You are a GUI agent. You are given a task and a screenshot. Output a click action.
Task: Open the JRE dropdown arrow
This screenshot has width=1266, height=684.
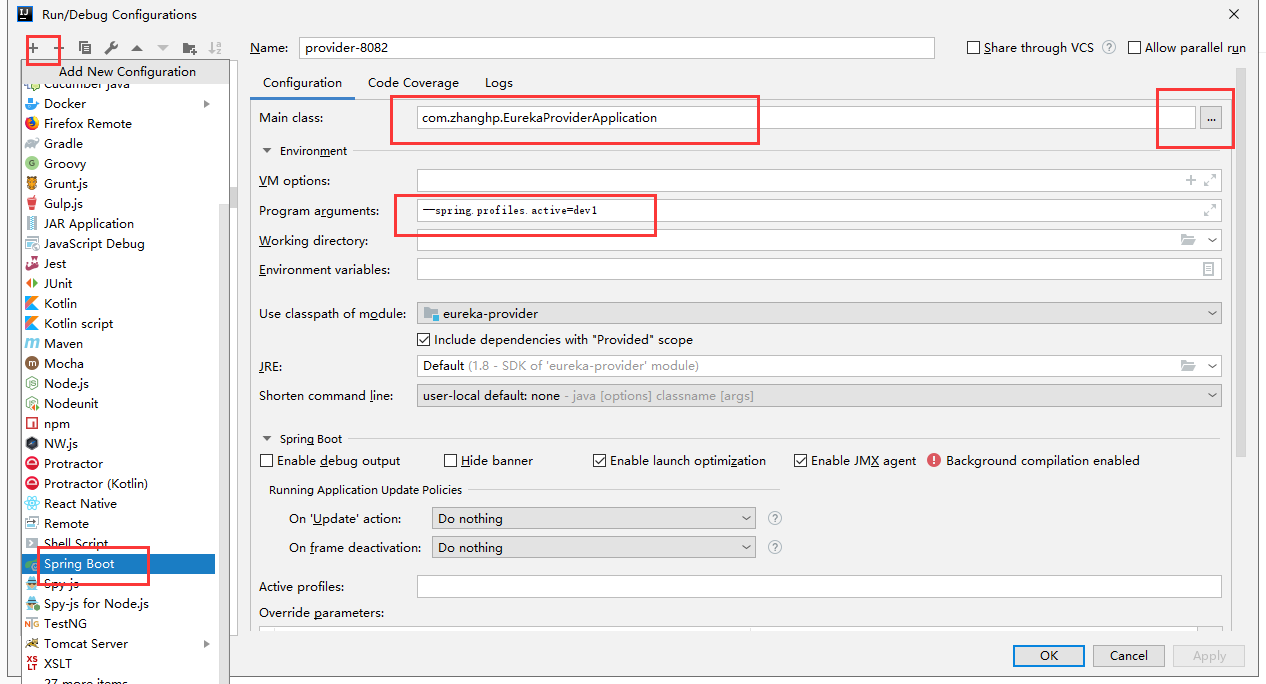click(1212, 366)
